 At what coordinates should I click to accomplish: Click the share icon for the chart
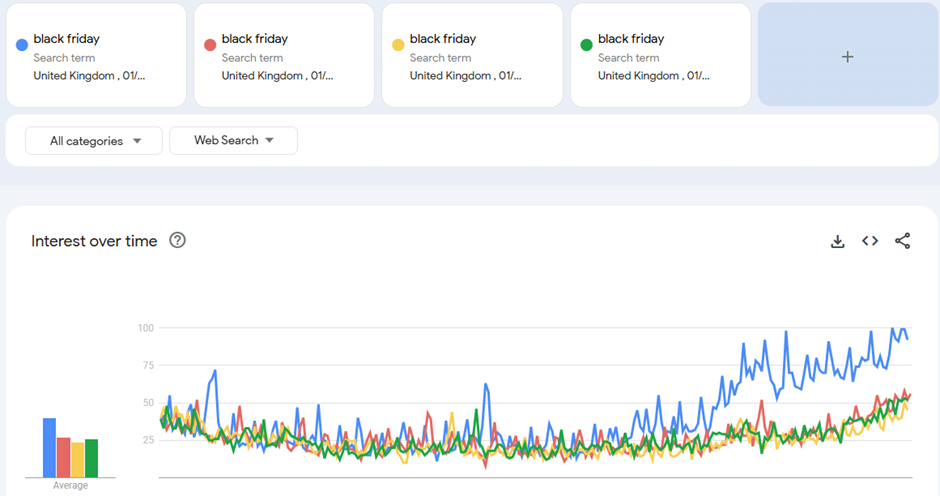pyautogui.click(x=902, y=241)
